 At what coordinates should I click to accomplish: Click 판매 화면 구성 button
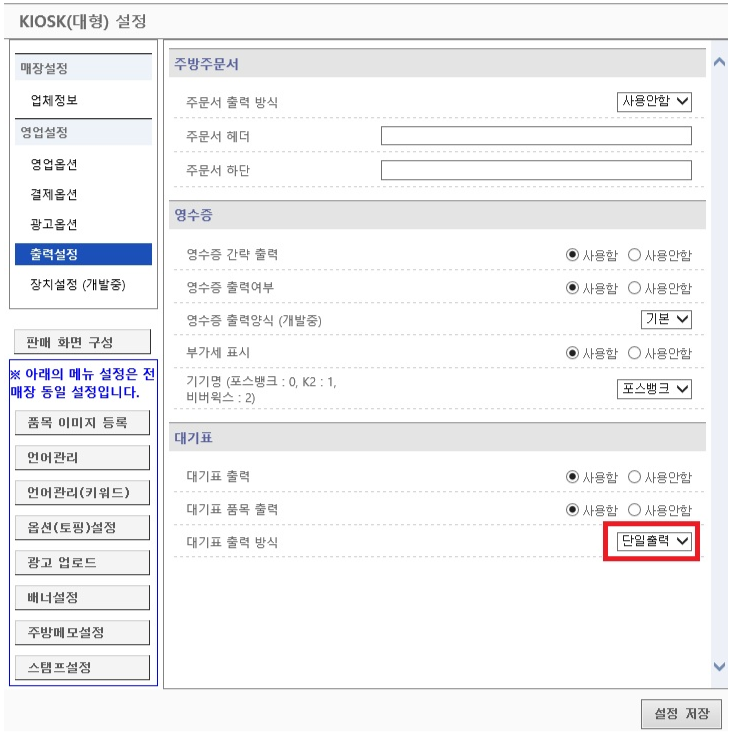tap(83, 342)
